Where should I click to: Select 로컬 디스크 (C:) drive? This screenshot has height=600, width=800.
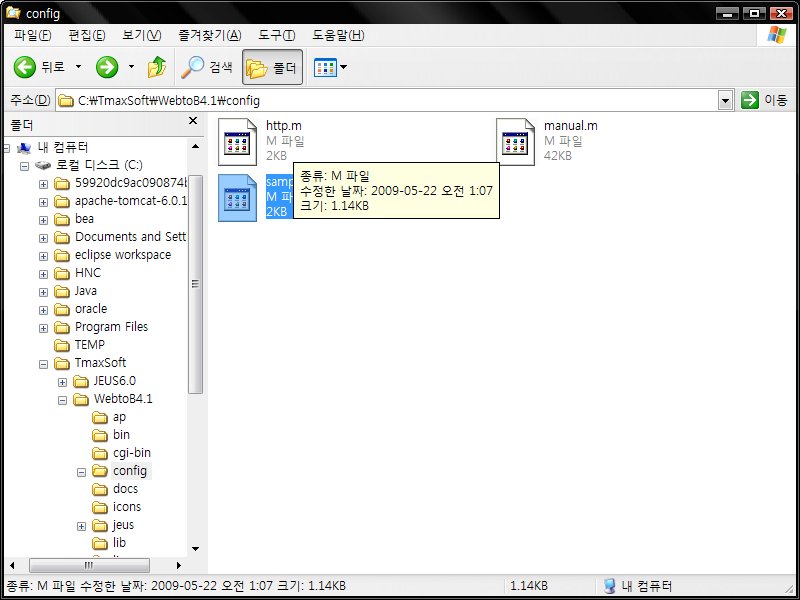[x=99, y=165]
